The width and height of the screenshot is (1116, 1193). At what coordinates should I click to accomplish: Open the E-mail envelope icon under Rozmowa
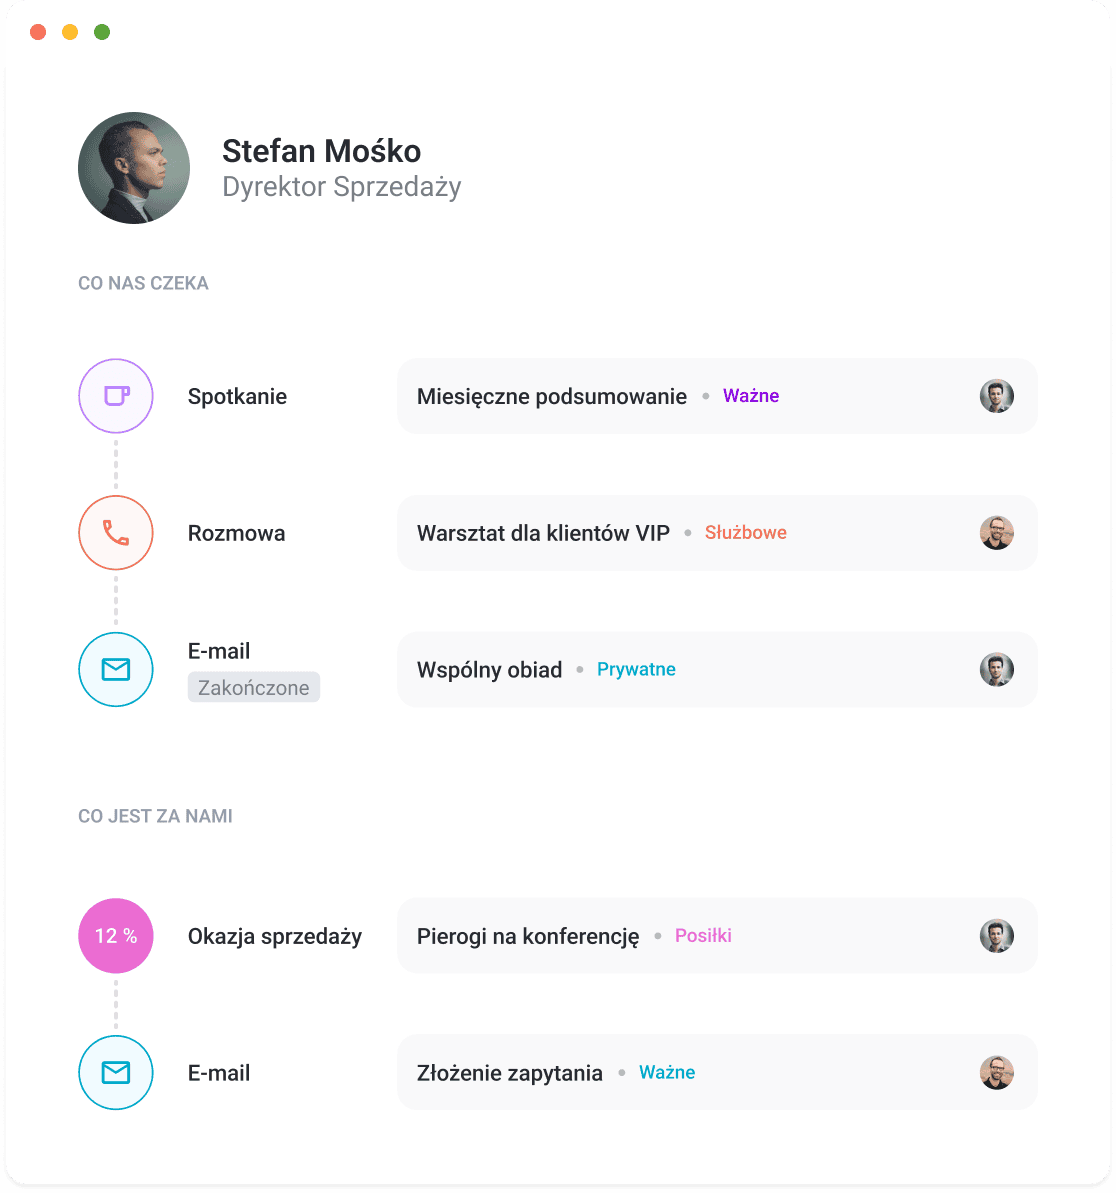(115, 669)
